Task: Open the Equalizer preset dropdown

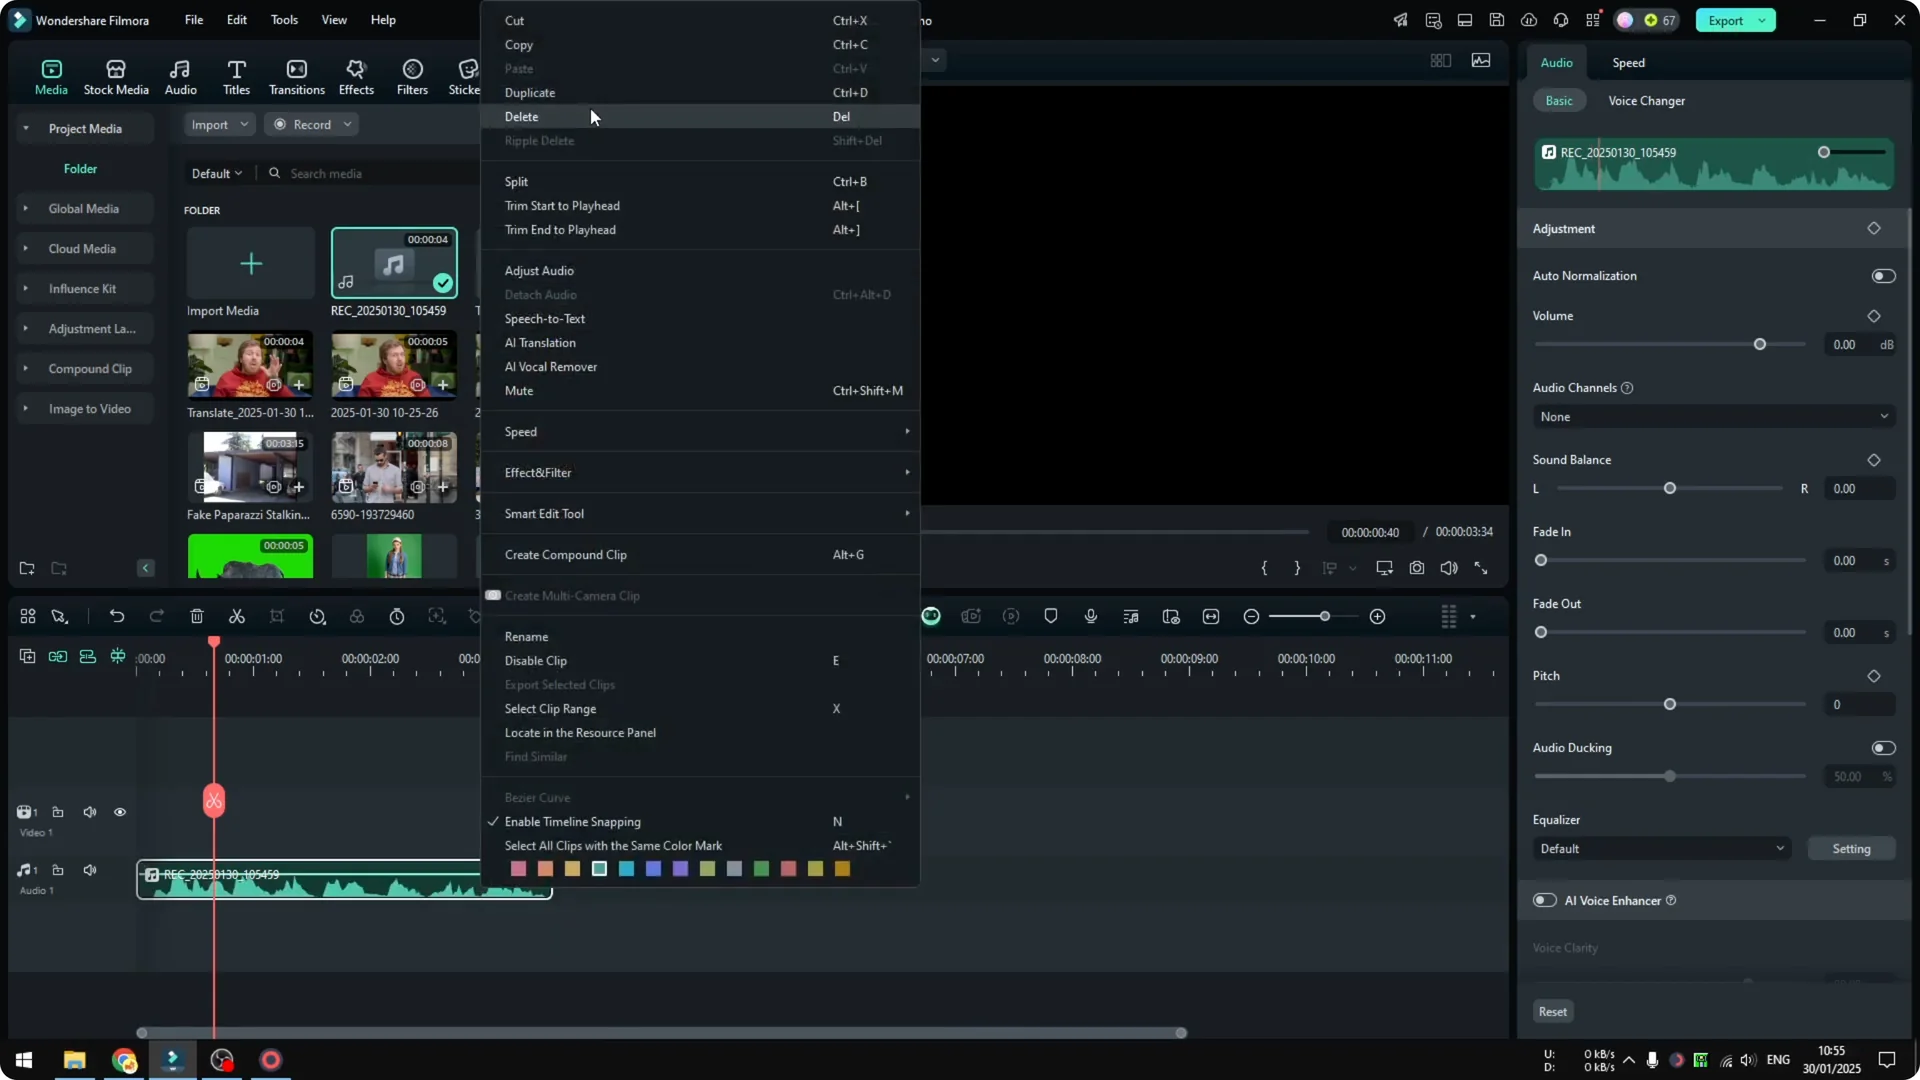Action: tap(1661, 848)
